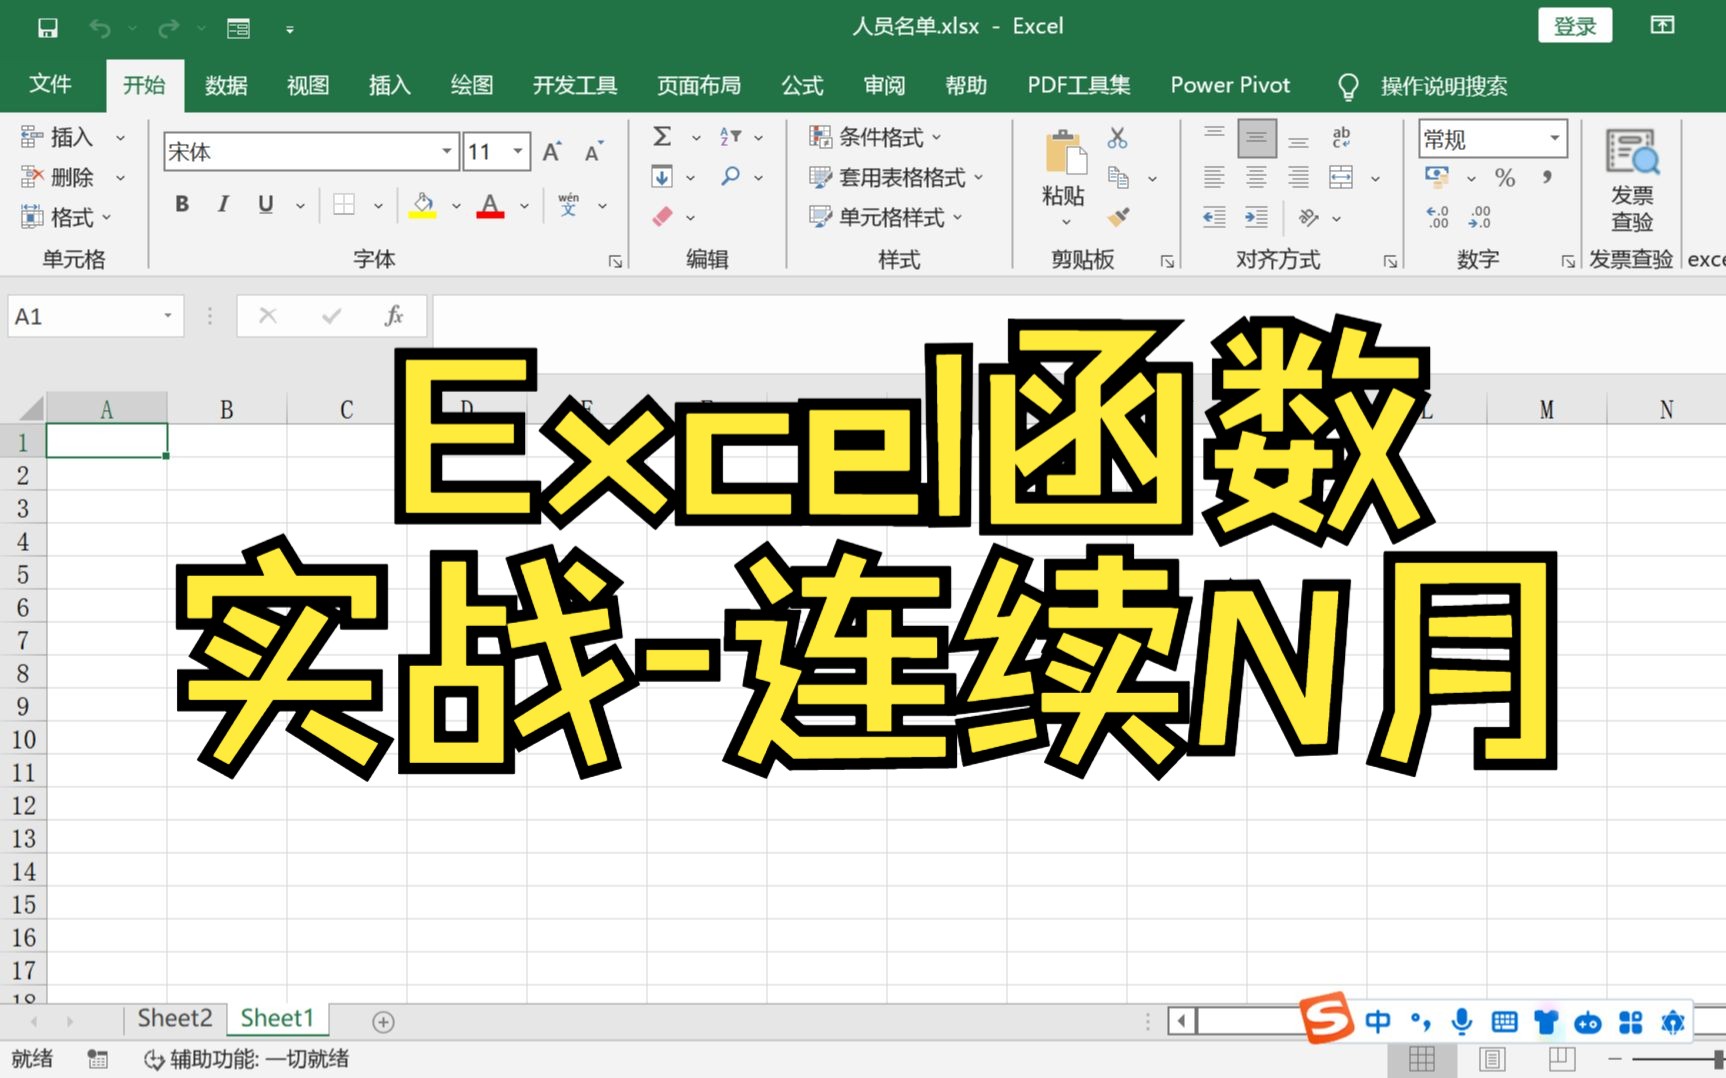Select the AutoSum icon
This screenshot has height=1078, width=1726.
(663, 136)
